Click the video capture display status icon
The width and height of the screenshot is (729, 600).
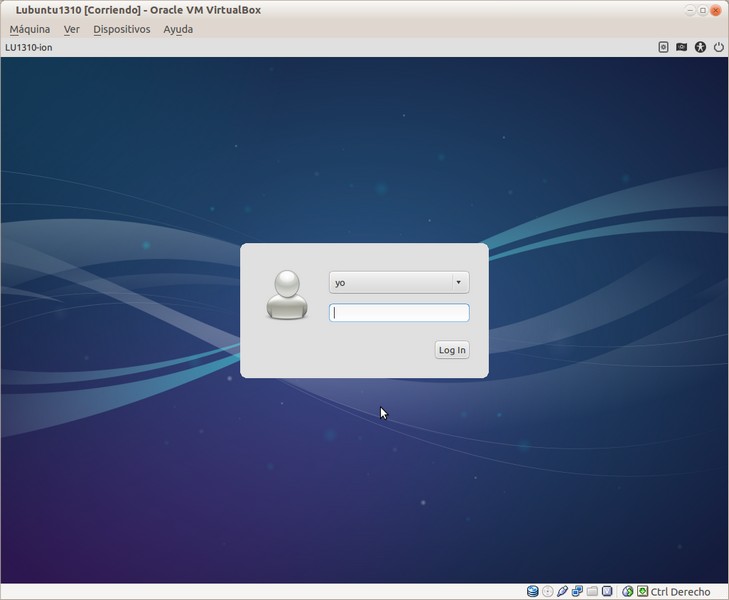click(607, 591)
